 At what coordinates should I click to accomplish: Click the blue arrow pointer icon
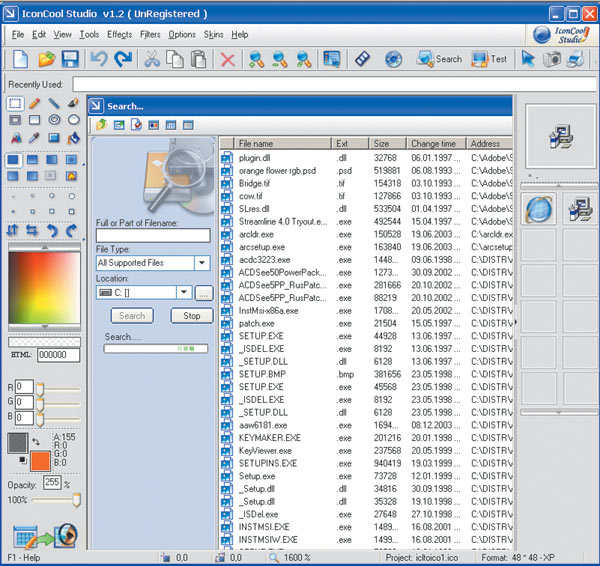tap(528, 59)
